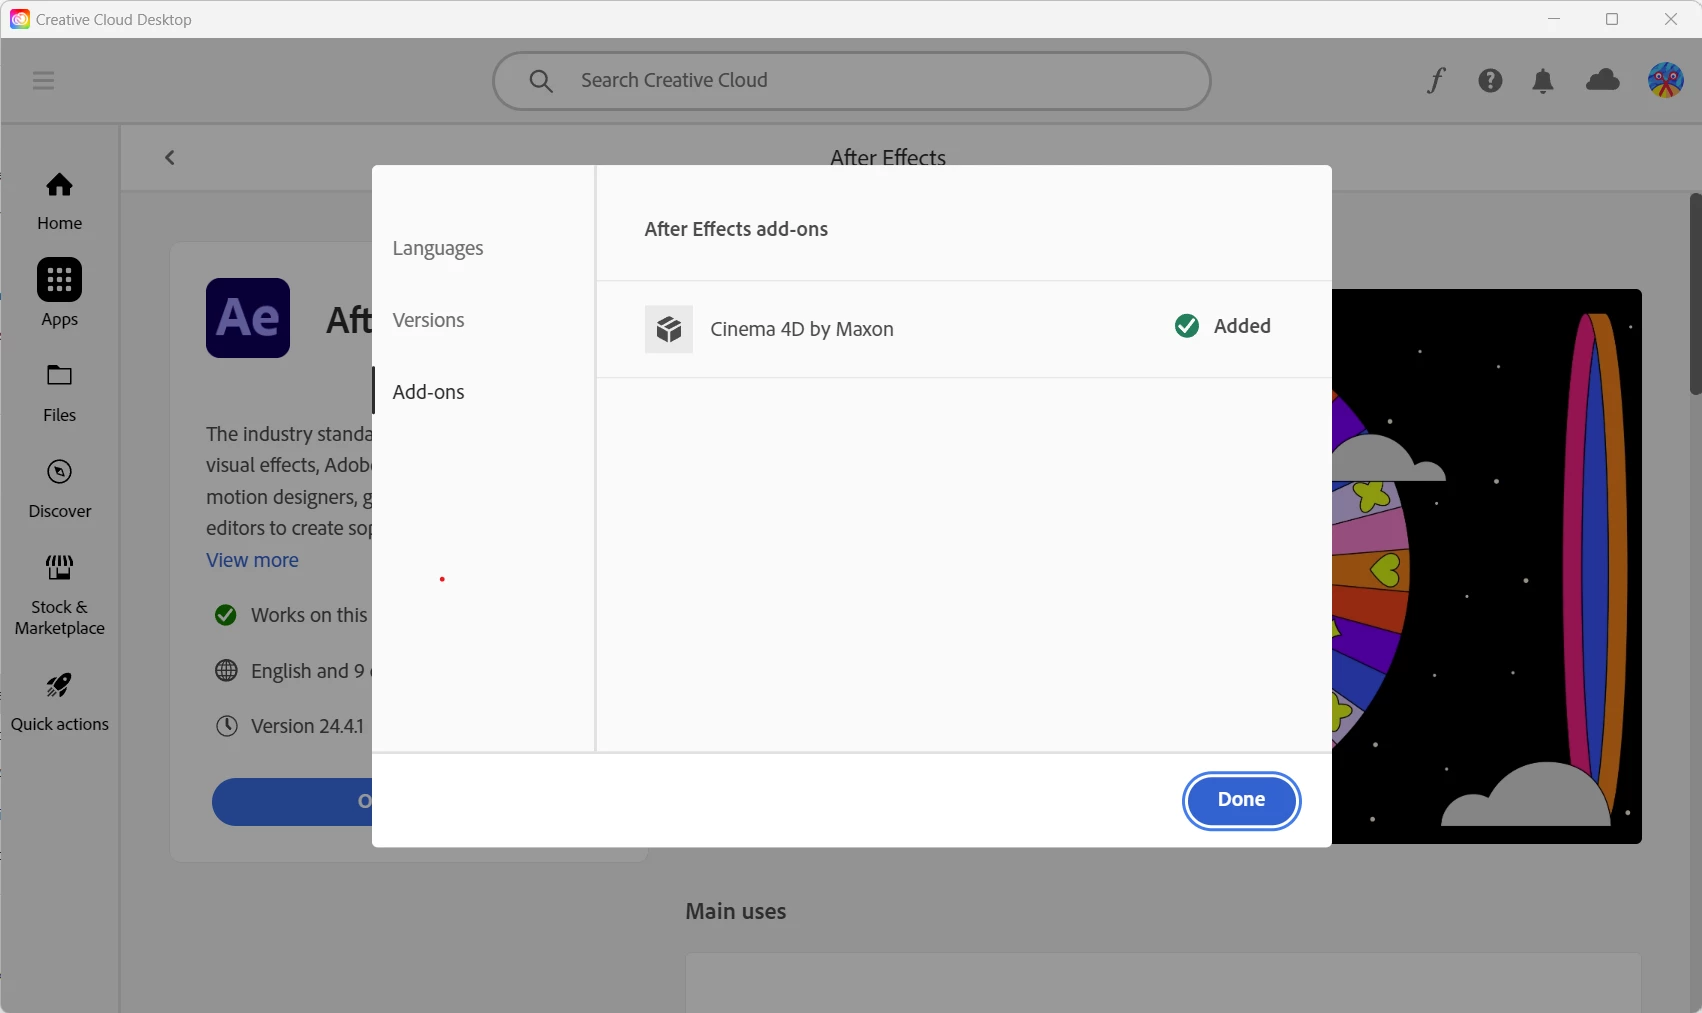Focus the Search Creative Cloud field
This screenshot has height=1013, width=1702.
852,81
